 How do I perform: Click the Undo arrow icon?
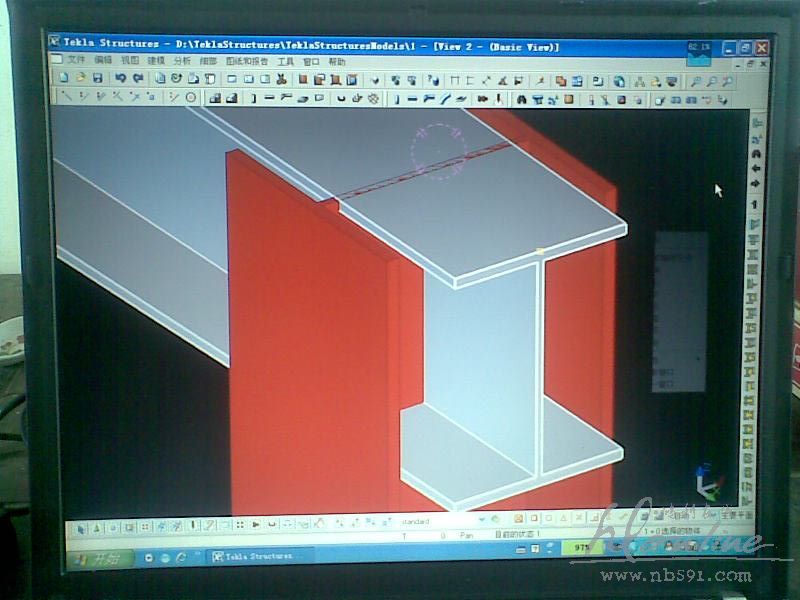coord(120,78)
